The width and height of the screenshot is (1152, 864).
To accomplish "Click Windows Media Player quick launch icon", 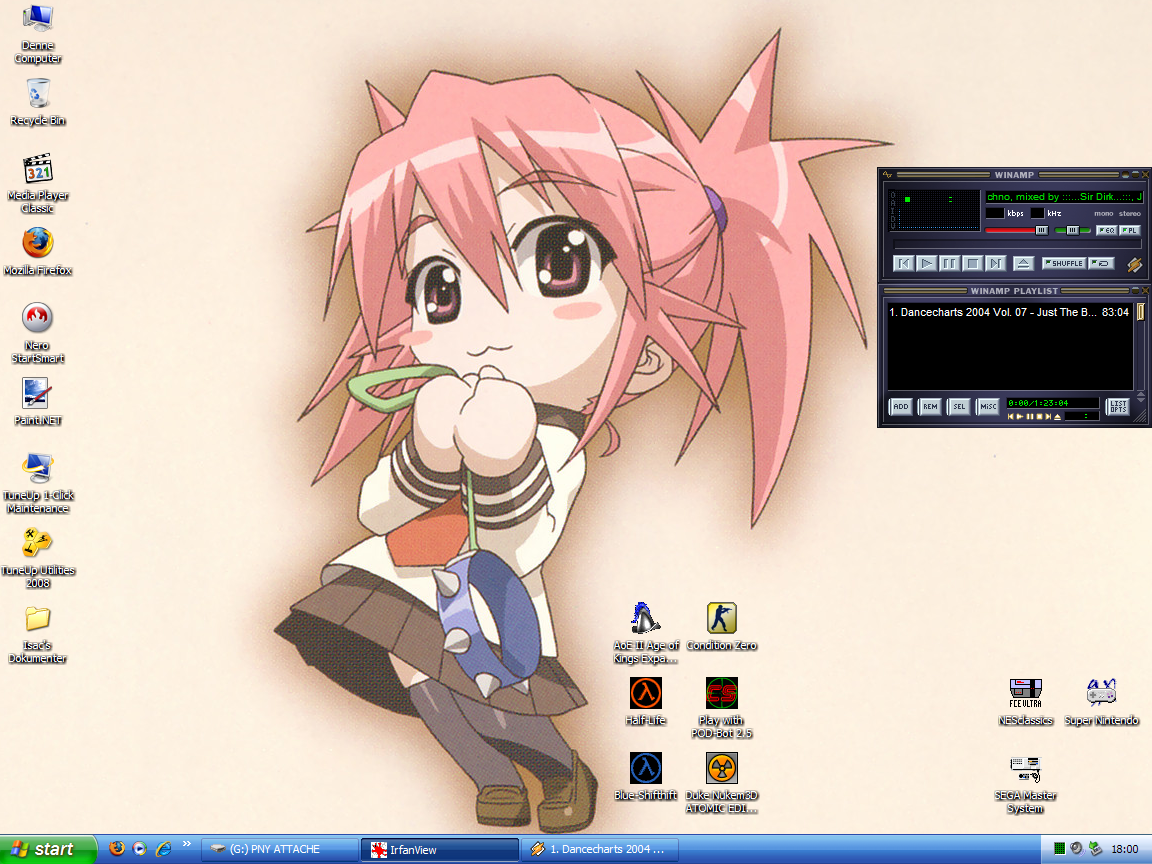I will click(x=140, y=849).
